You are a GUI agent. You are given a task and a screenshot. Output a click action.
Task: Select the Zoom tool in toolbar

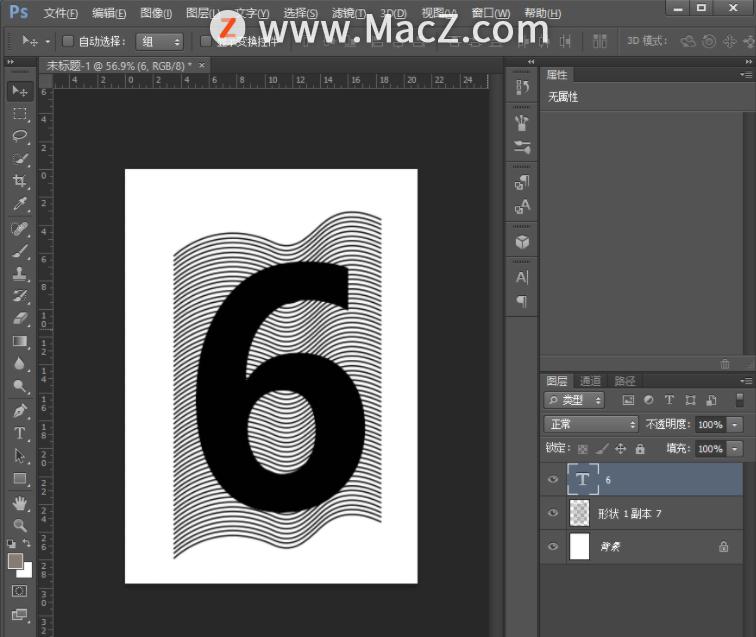(x=19, y=525)
